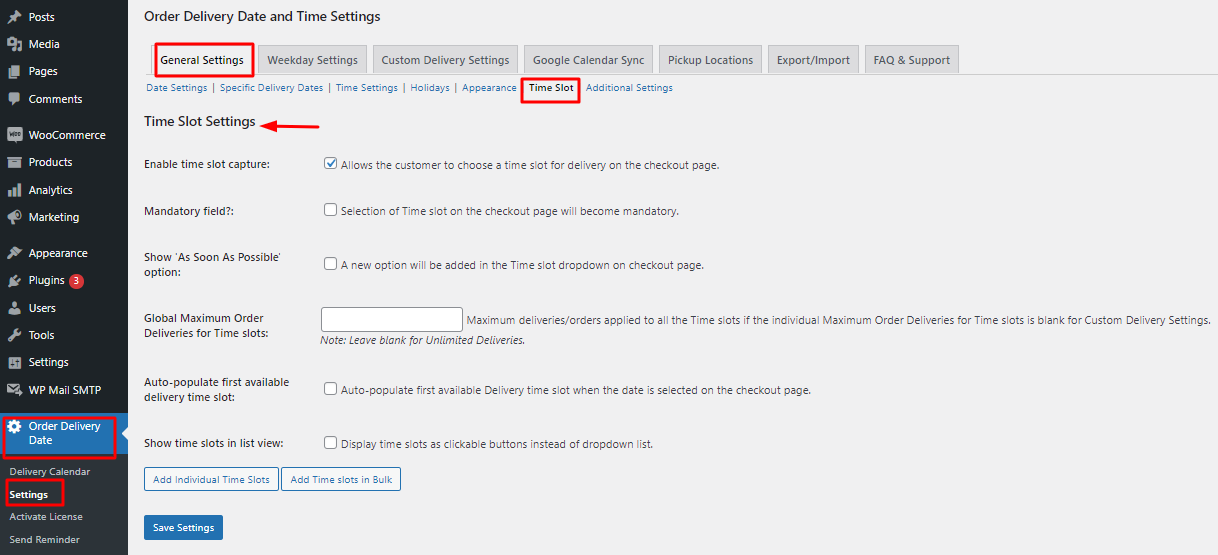1218x555 pixels.
Task: Open the Send Reminder submenu item
Action: 45,540
